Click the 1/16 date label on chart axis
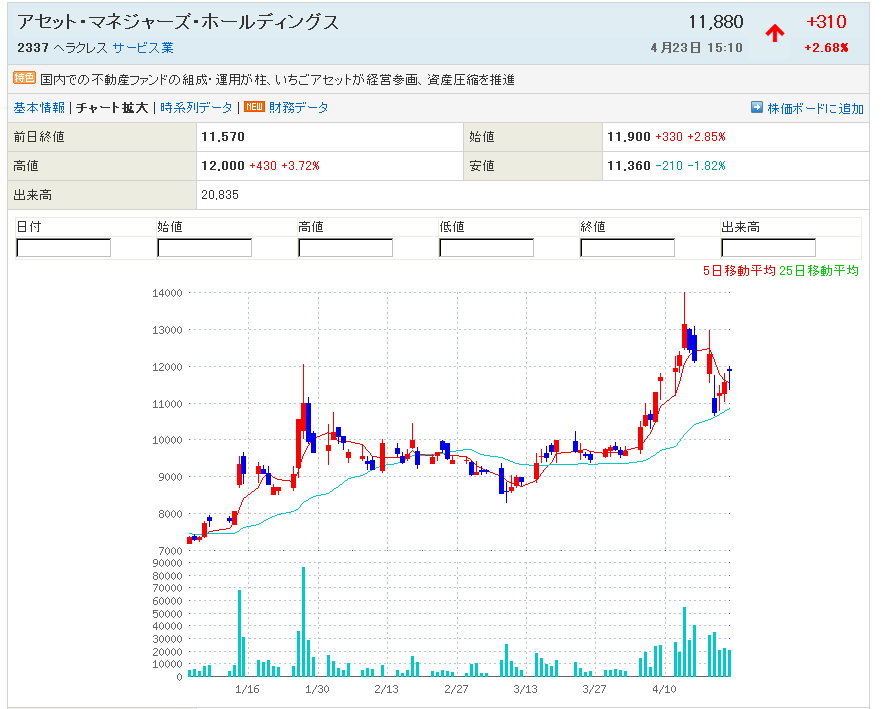The width and height of the screenshot is (881, 709). (247, 689)
